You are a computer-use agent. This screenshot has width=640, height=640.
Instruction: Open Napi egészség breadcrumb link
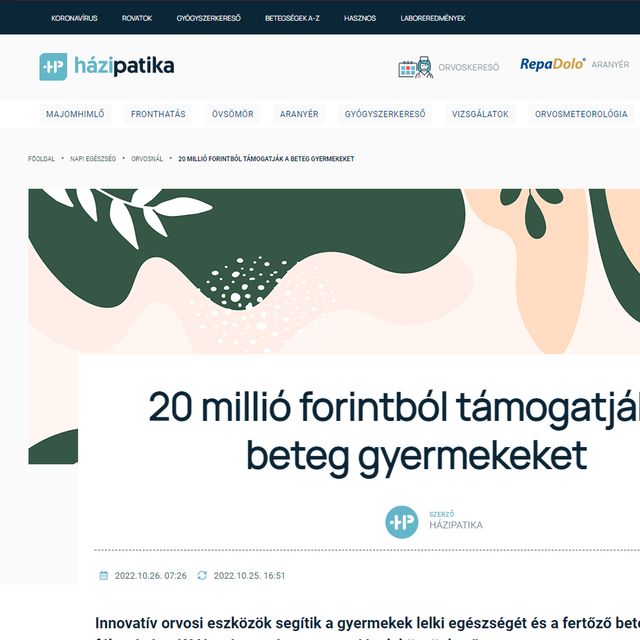point(93,159)
